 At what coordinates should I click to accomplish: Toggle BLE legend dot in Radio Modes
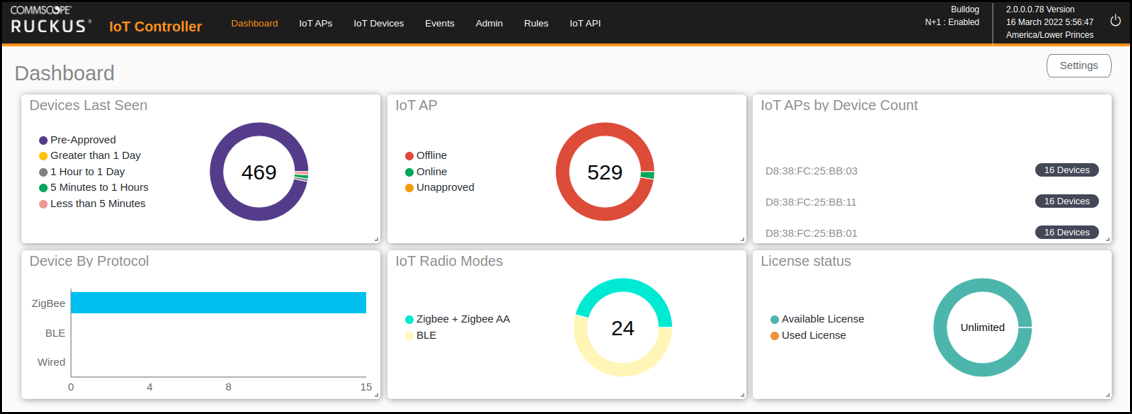tap(409, 336)
